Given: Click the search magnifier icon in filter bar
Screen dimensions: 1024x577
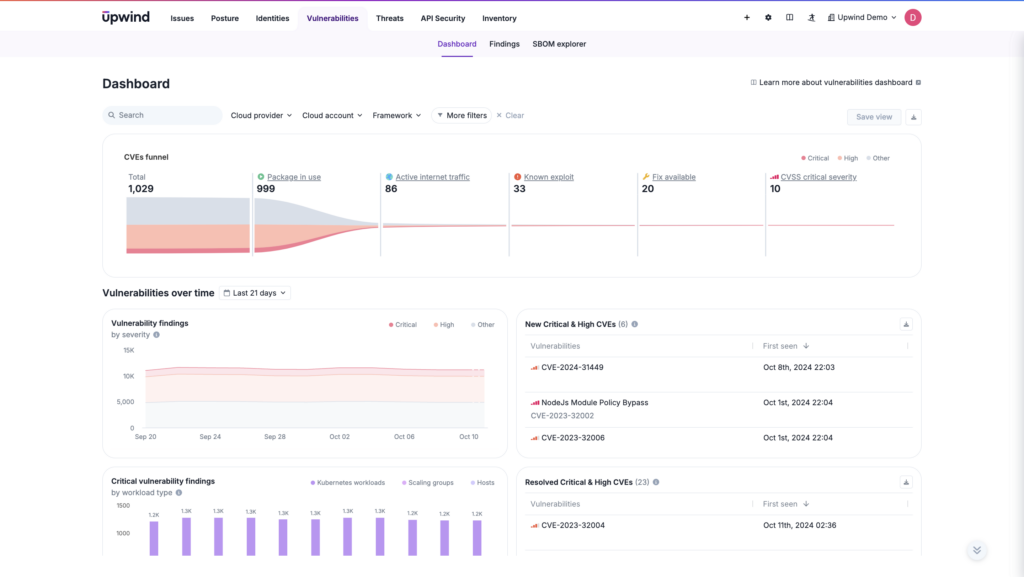Looking at the screenshot, I should point(111,115).
